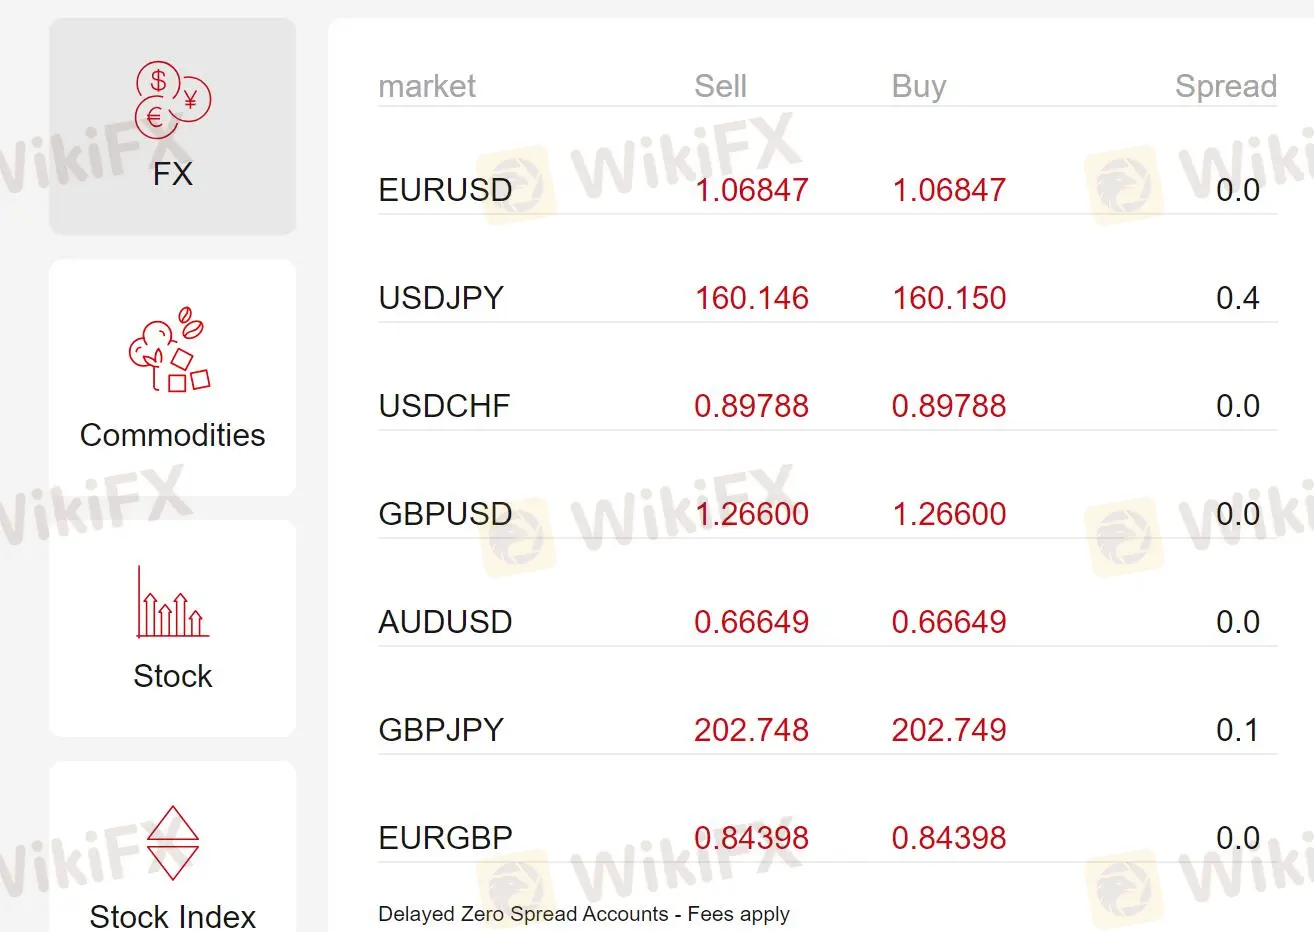Switch to the Commodities category

tap(173, 378)
